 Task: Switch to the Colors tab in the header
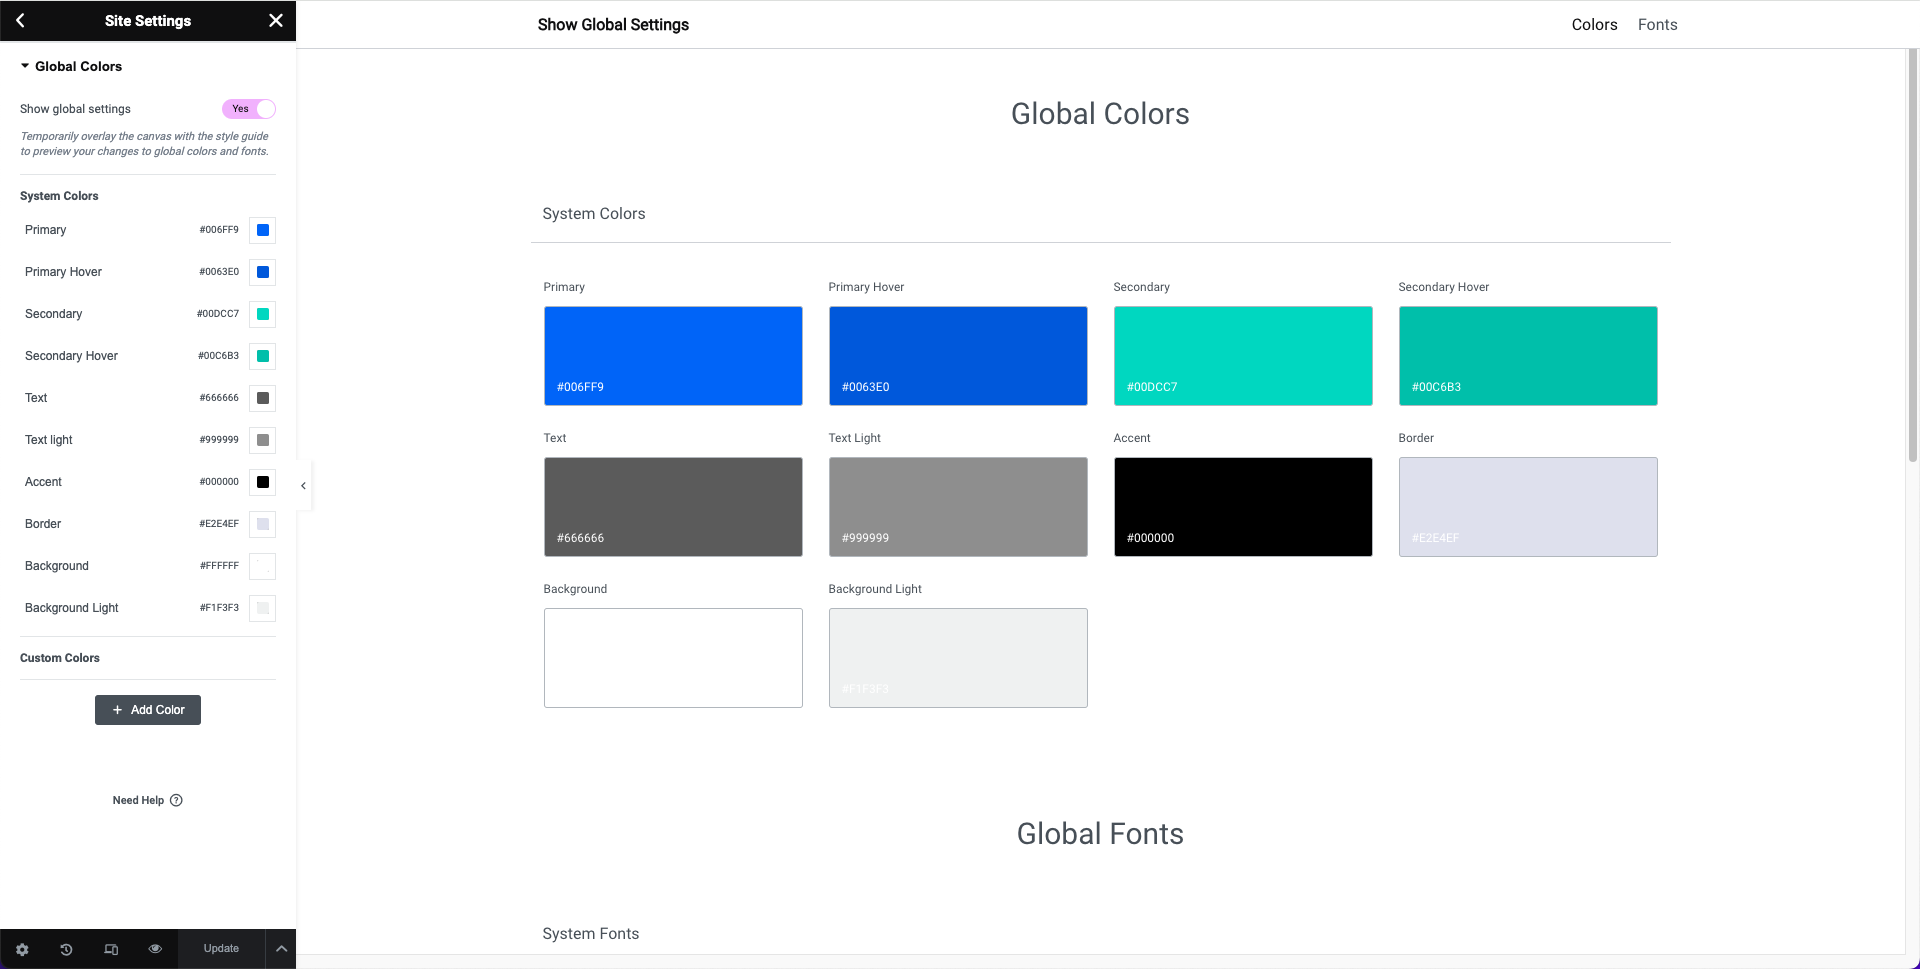1594,25
